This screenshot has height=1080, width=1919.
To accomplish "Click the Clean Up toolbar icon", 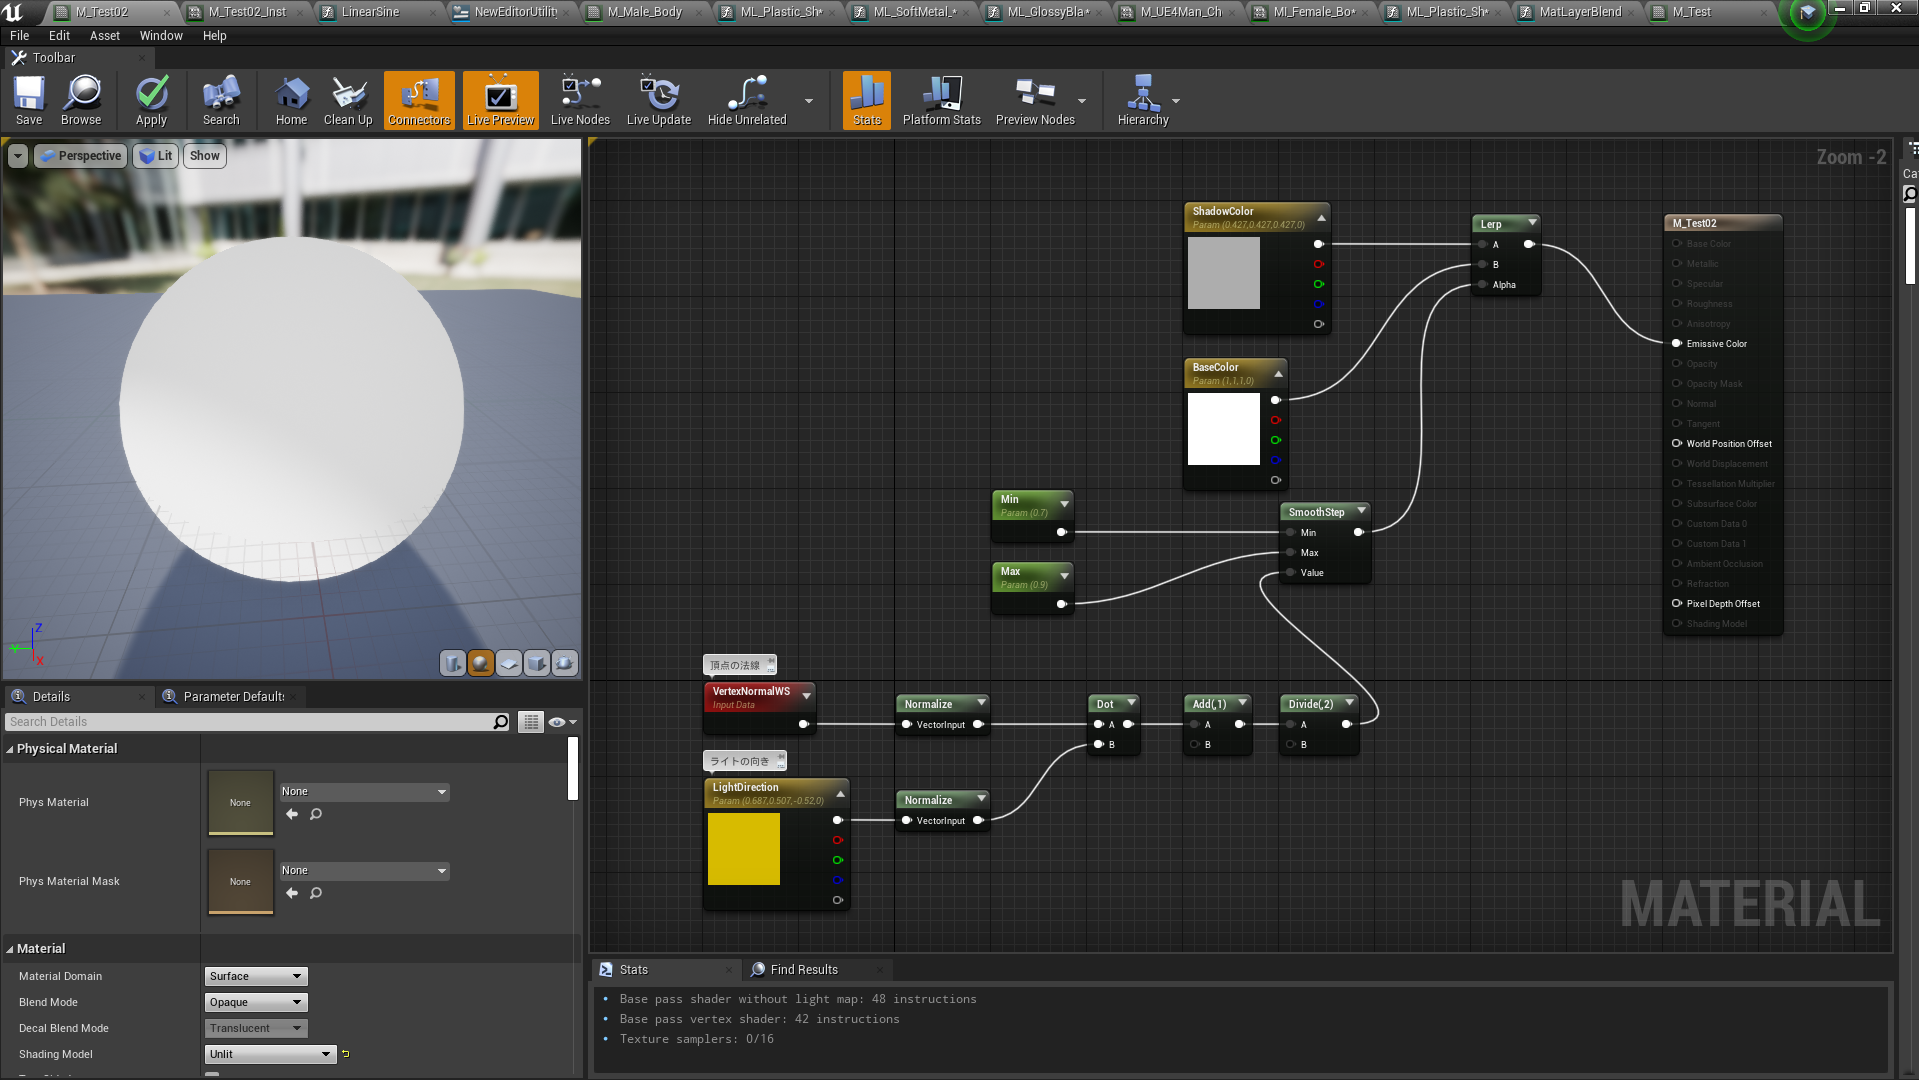I will (348, 100).
